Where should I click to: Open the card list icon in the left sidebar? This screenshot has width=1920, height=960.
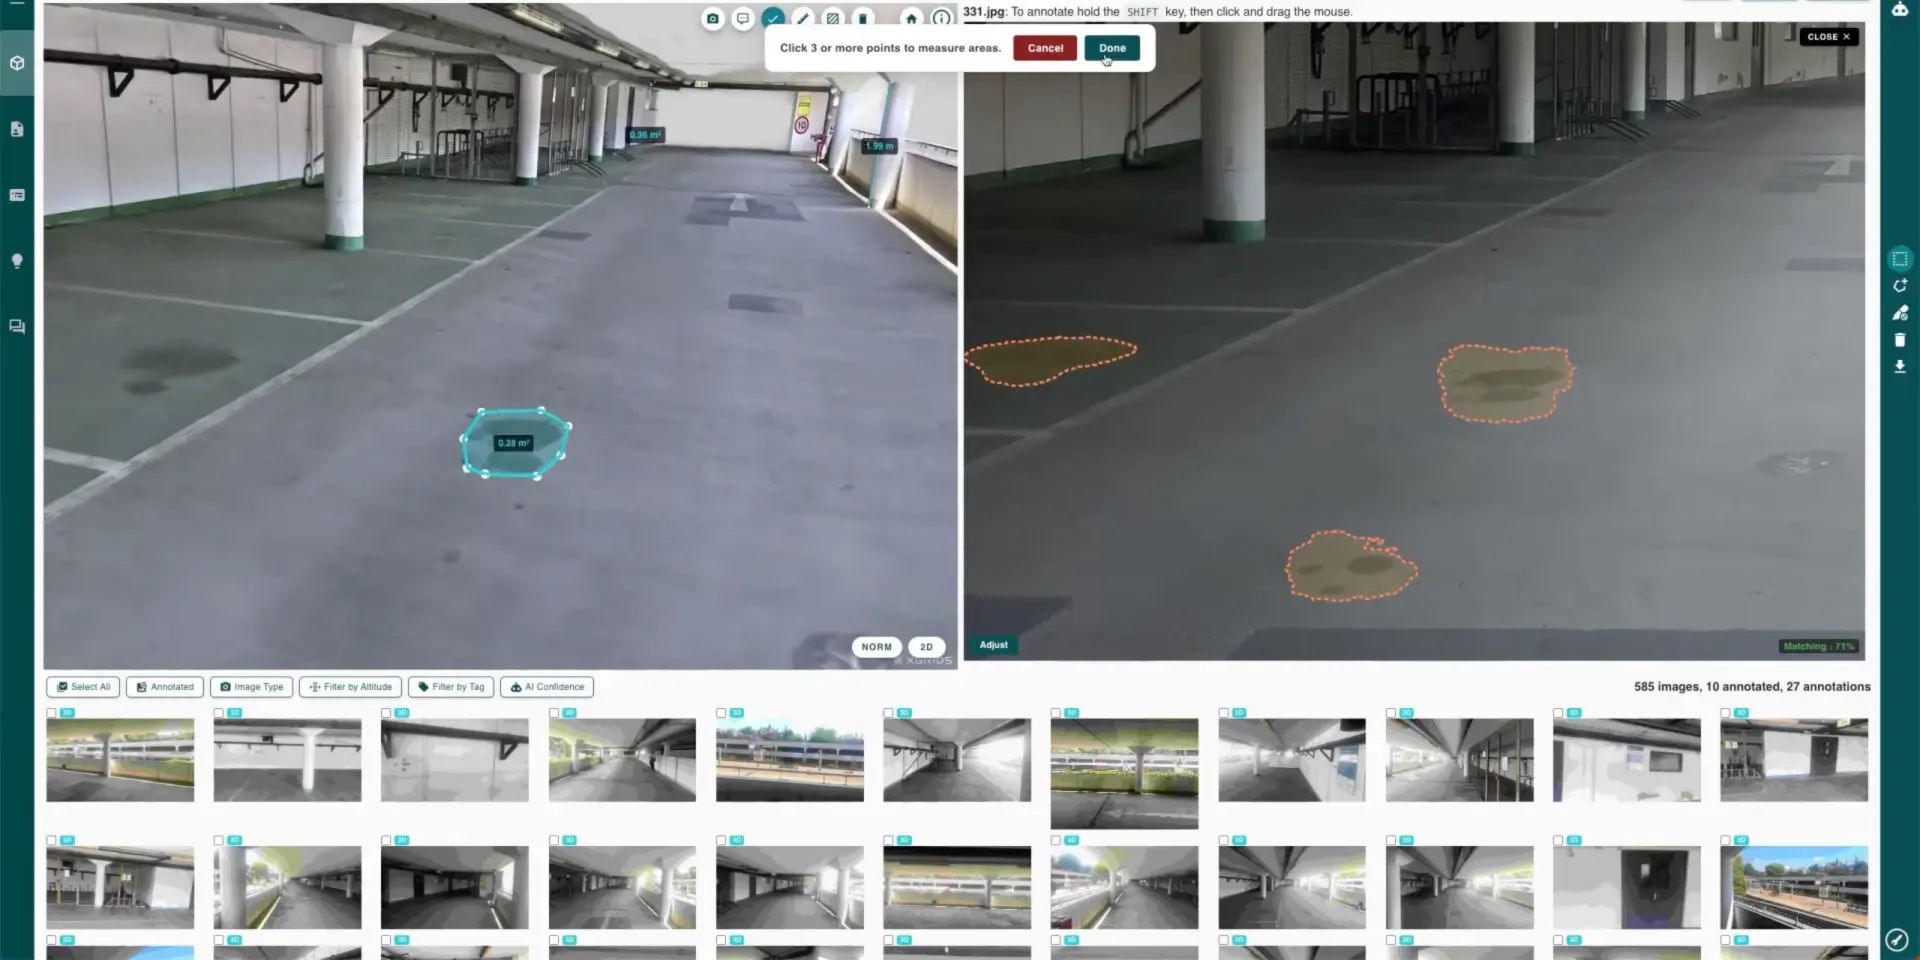pyautogui.click(x=17, y=195)
